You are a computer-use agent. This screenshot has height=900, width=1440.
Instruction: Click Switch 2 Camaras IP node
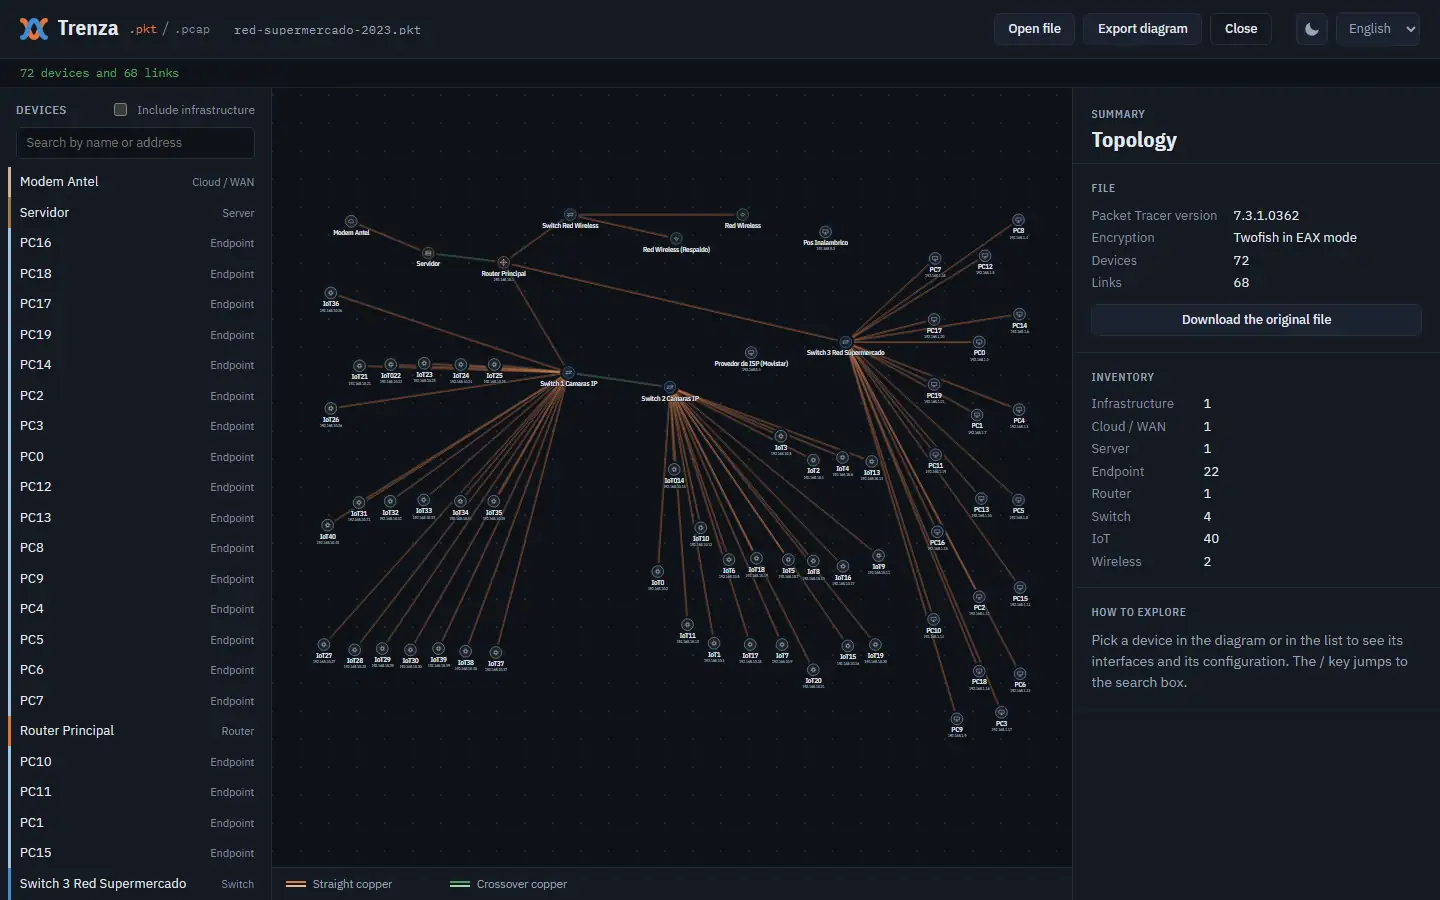point(670,388)
